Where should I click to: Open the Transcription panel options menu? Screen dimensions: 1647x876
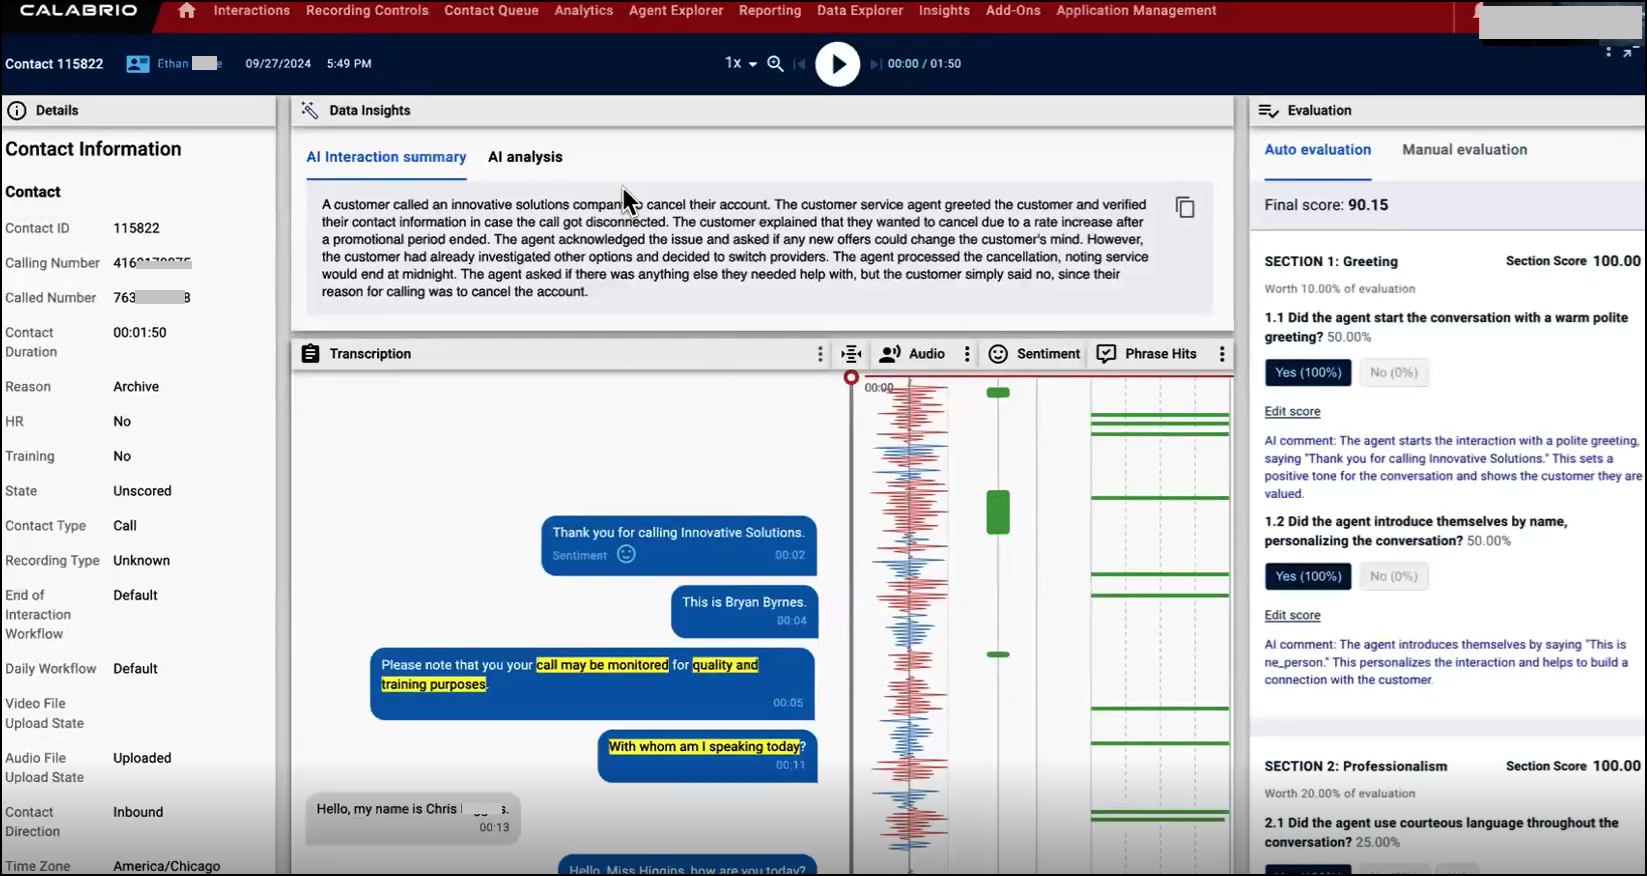pyautogui.click(x=820, y=354)
